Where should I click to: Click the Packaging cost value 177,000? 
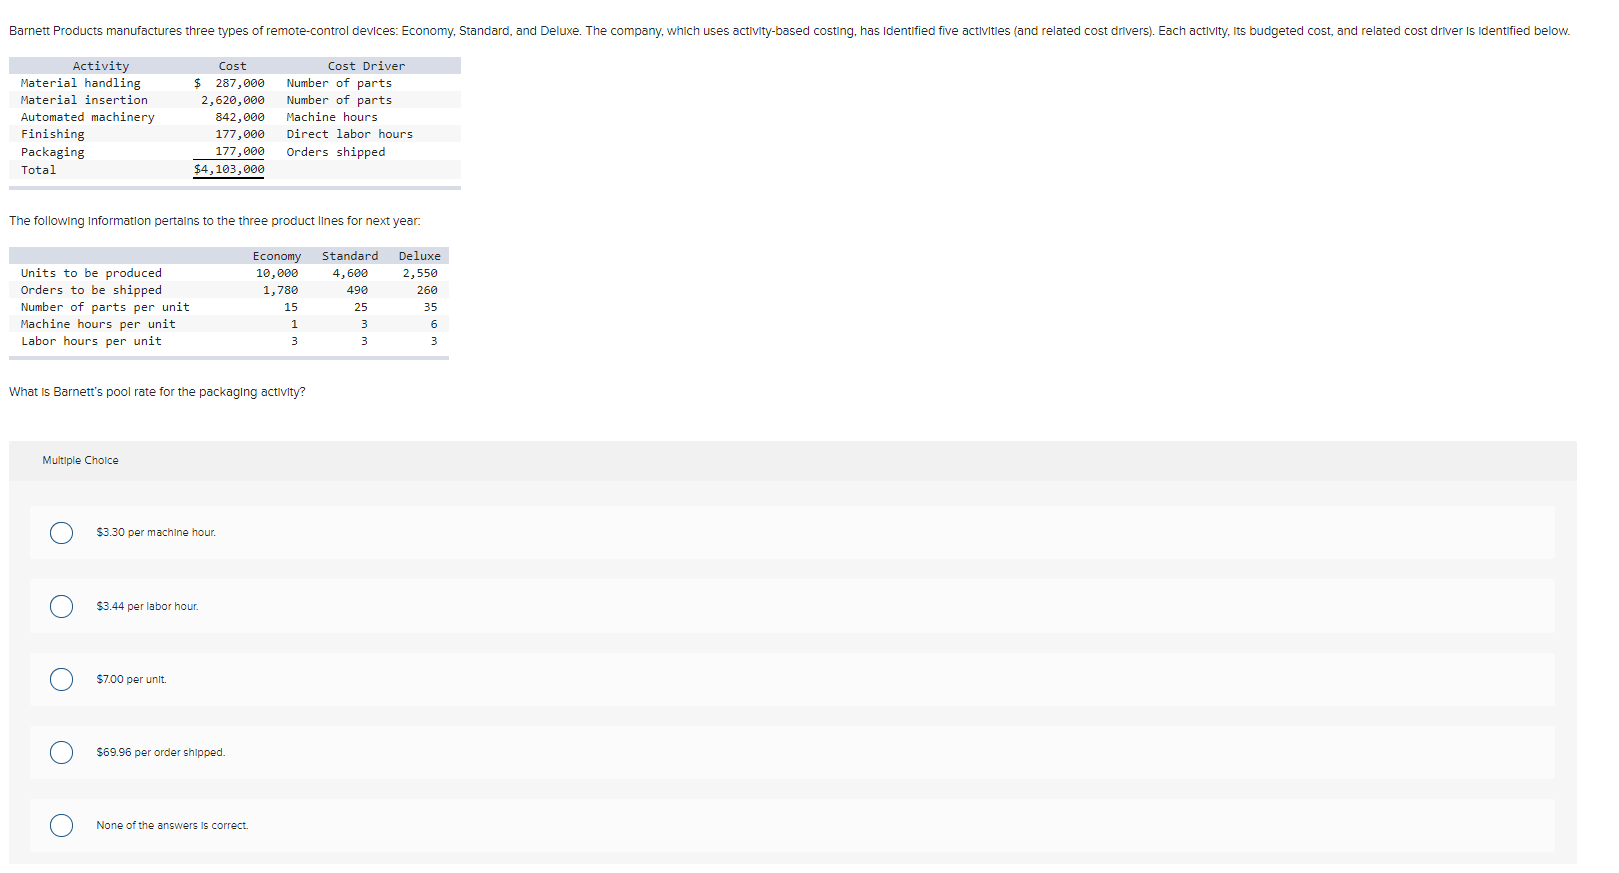pyautogui.click(x=240, y=152)
